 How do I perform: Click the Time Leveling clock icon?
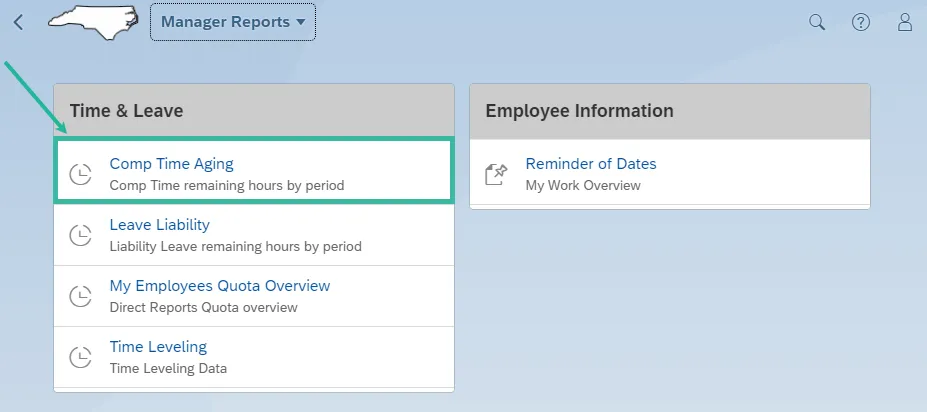[80, 357]
